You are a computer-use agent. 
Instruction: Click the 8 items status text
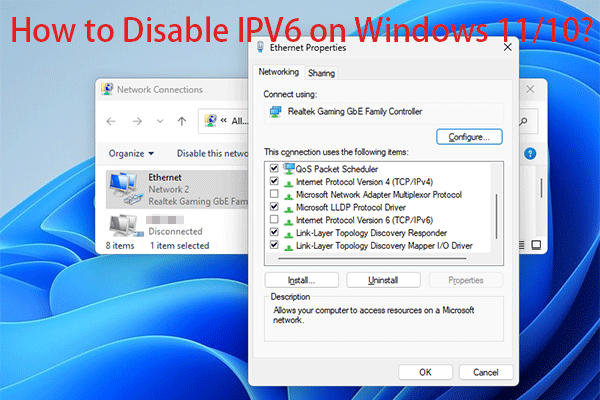(120, 245)
